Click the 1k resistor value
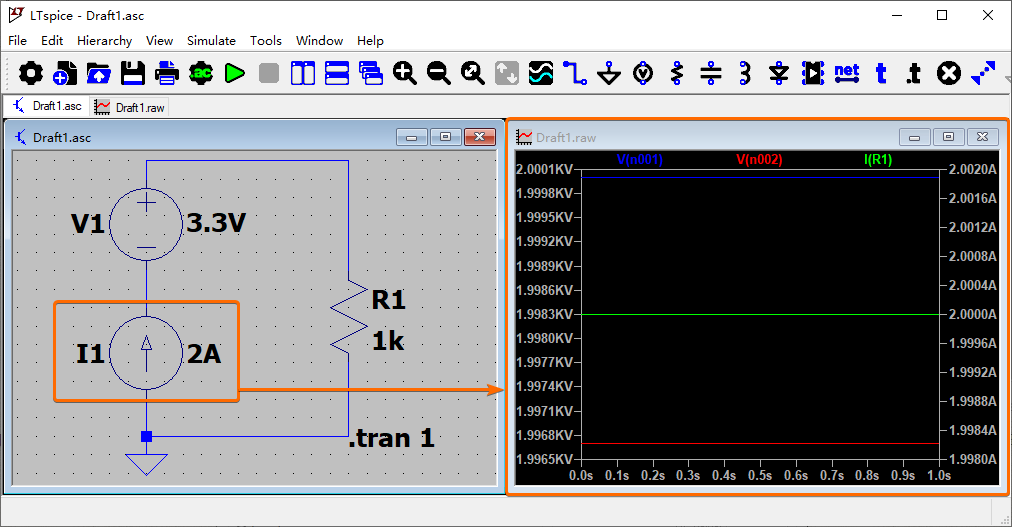Viewport: 1012px width, 527px height. (x=388, y=341)
